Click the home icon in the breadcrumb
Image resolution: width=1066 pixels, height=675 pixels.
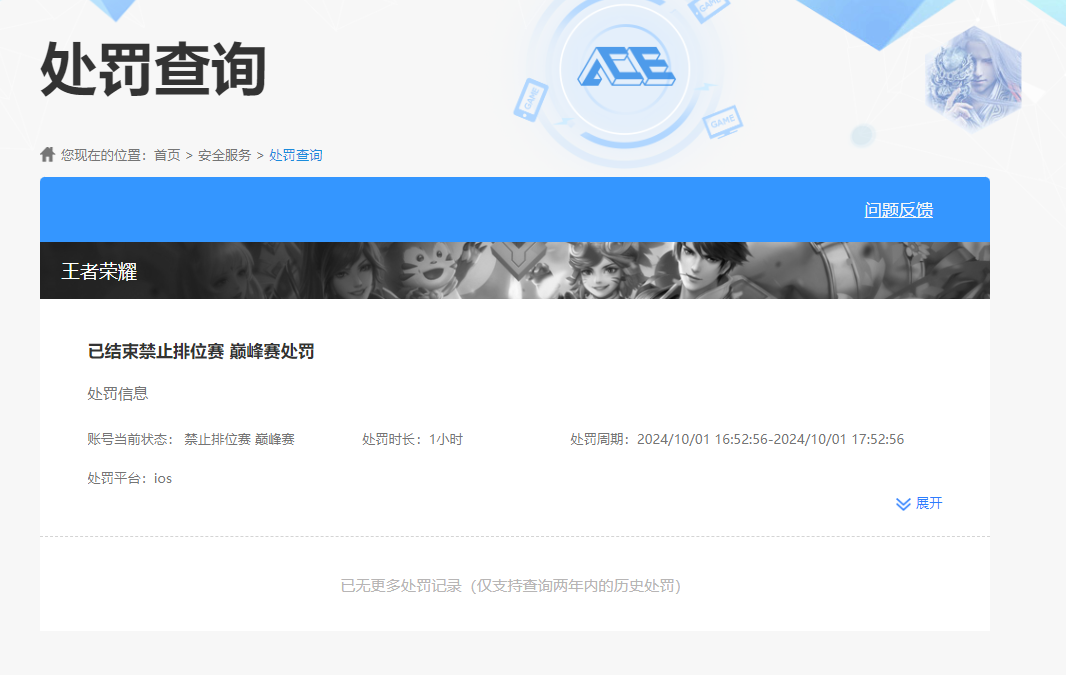click(x=46, y=153)
